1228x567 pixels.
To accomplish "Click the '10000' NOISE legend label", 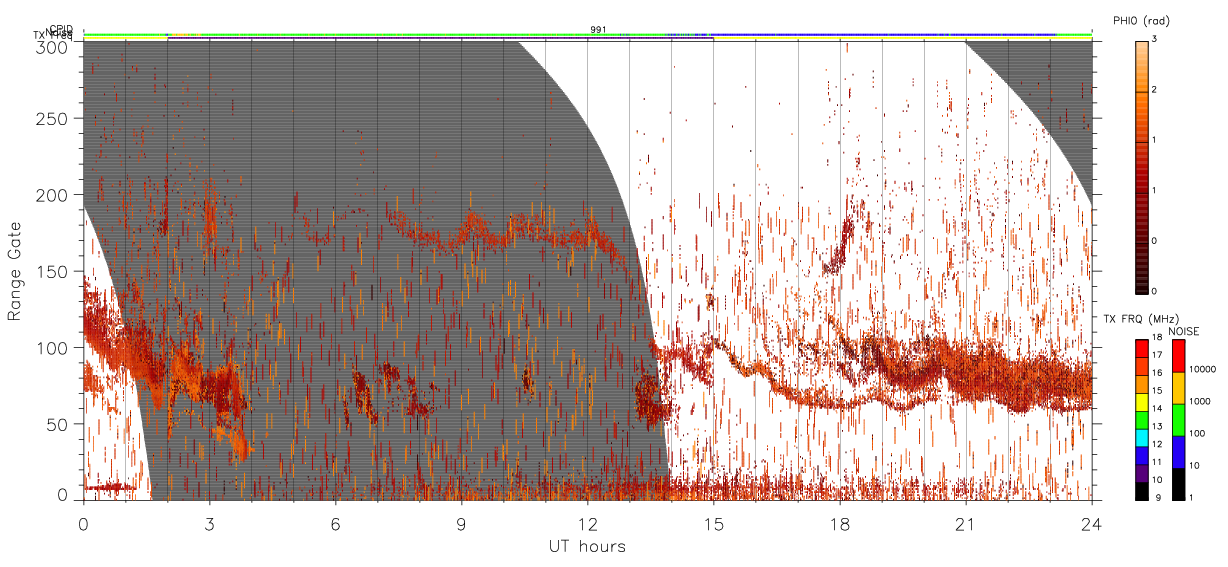I will click(1203, 370).
